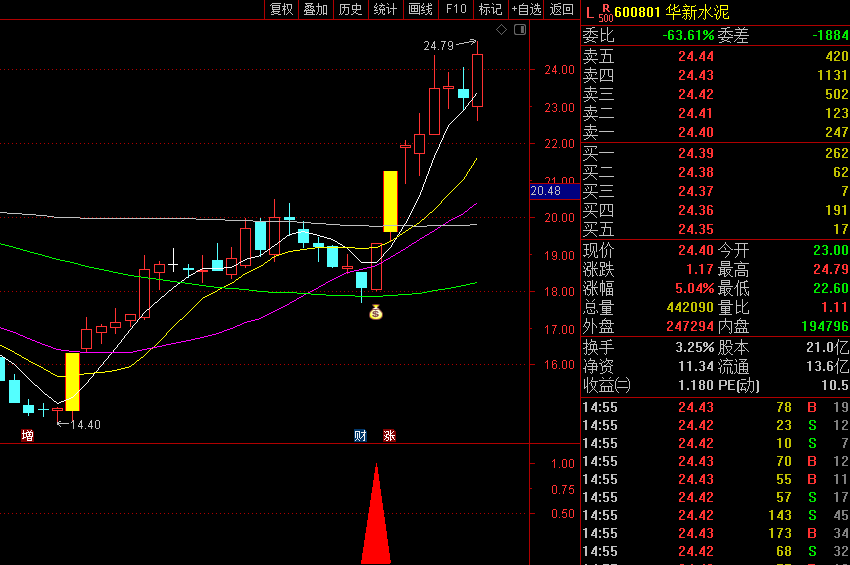
Task: Click the 现价 value 24.40
Action: (x=696, y=250)
